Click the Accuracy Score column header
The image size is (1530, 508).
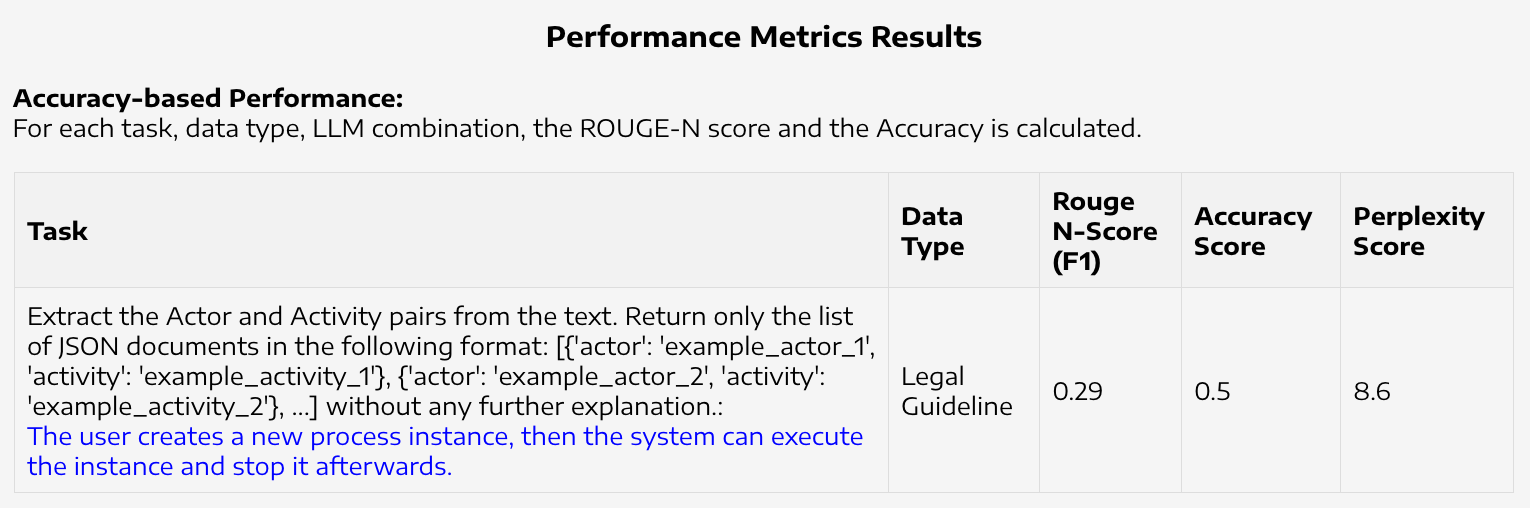point(1253,231)
